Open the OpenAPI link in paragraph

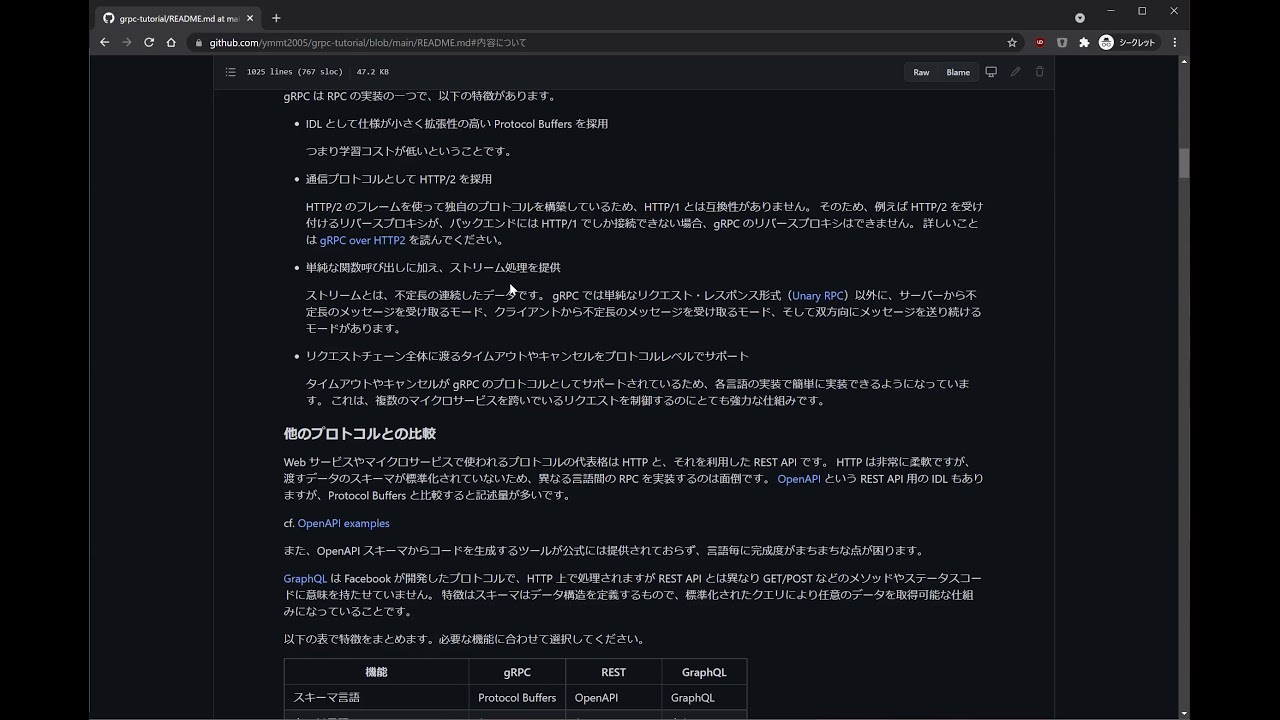point(799,479)
